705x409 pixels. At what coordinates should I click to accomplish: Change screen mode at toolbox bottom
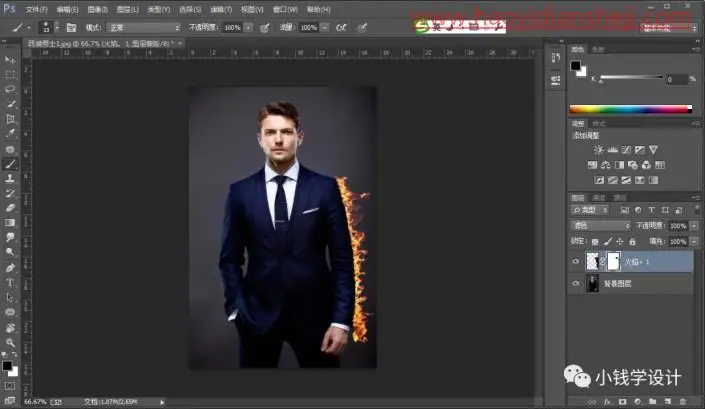10,400
